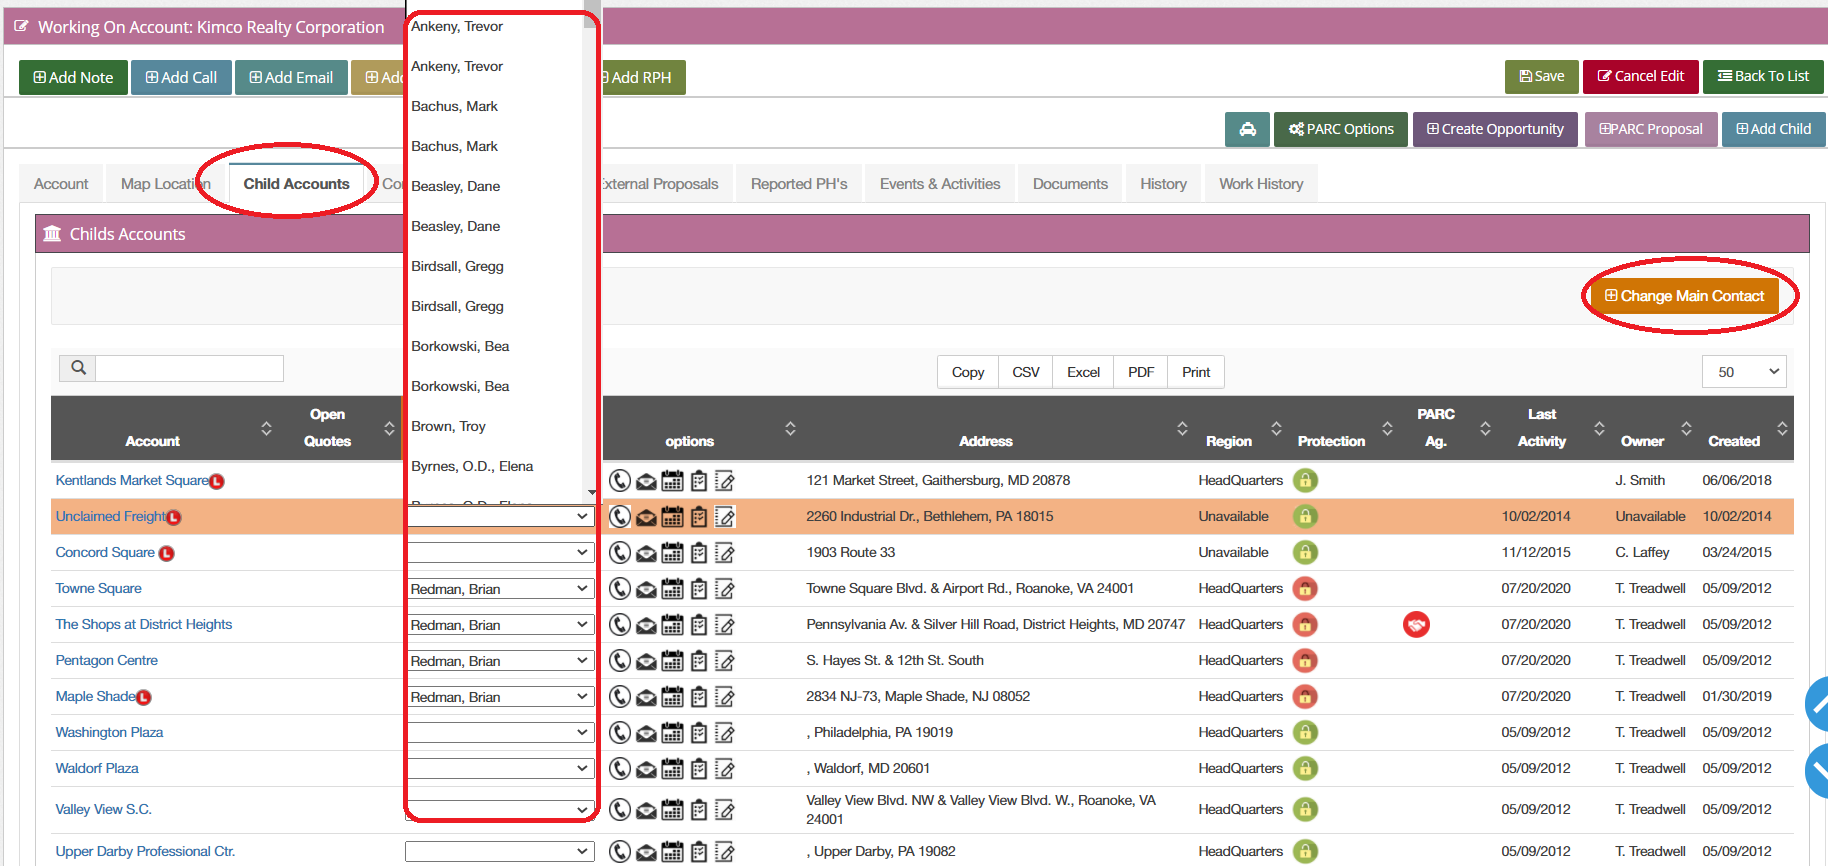Open the calendar icon in Waldorf Plaza row

[673, 769]
